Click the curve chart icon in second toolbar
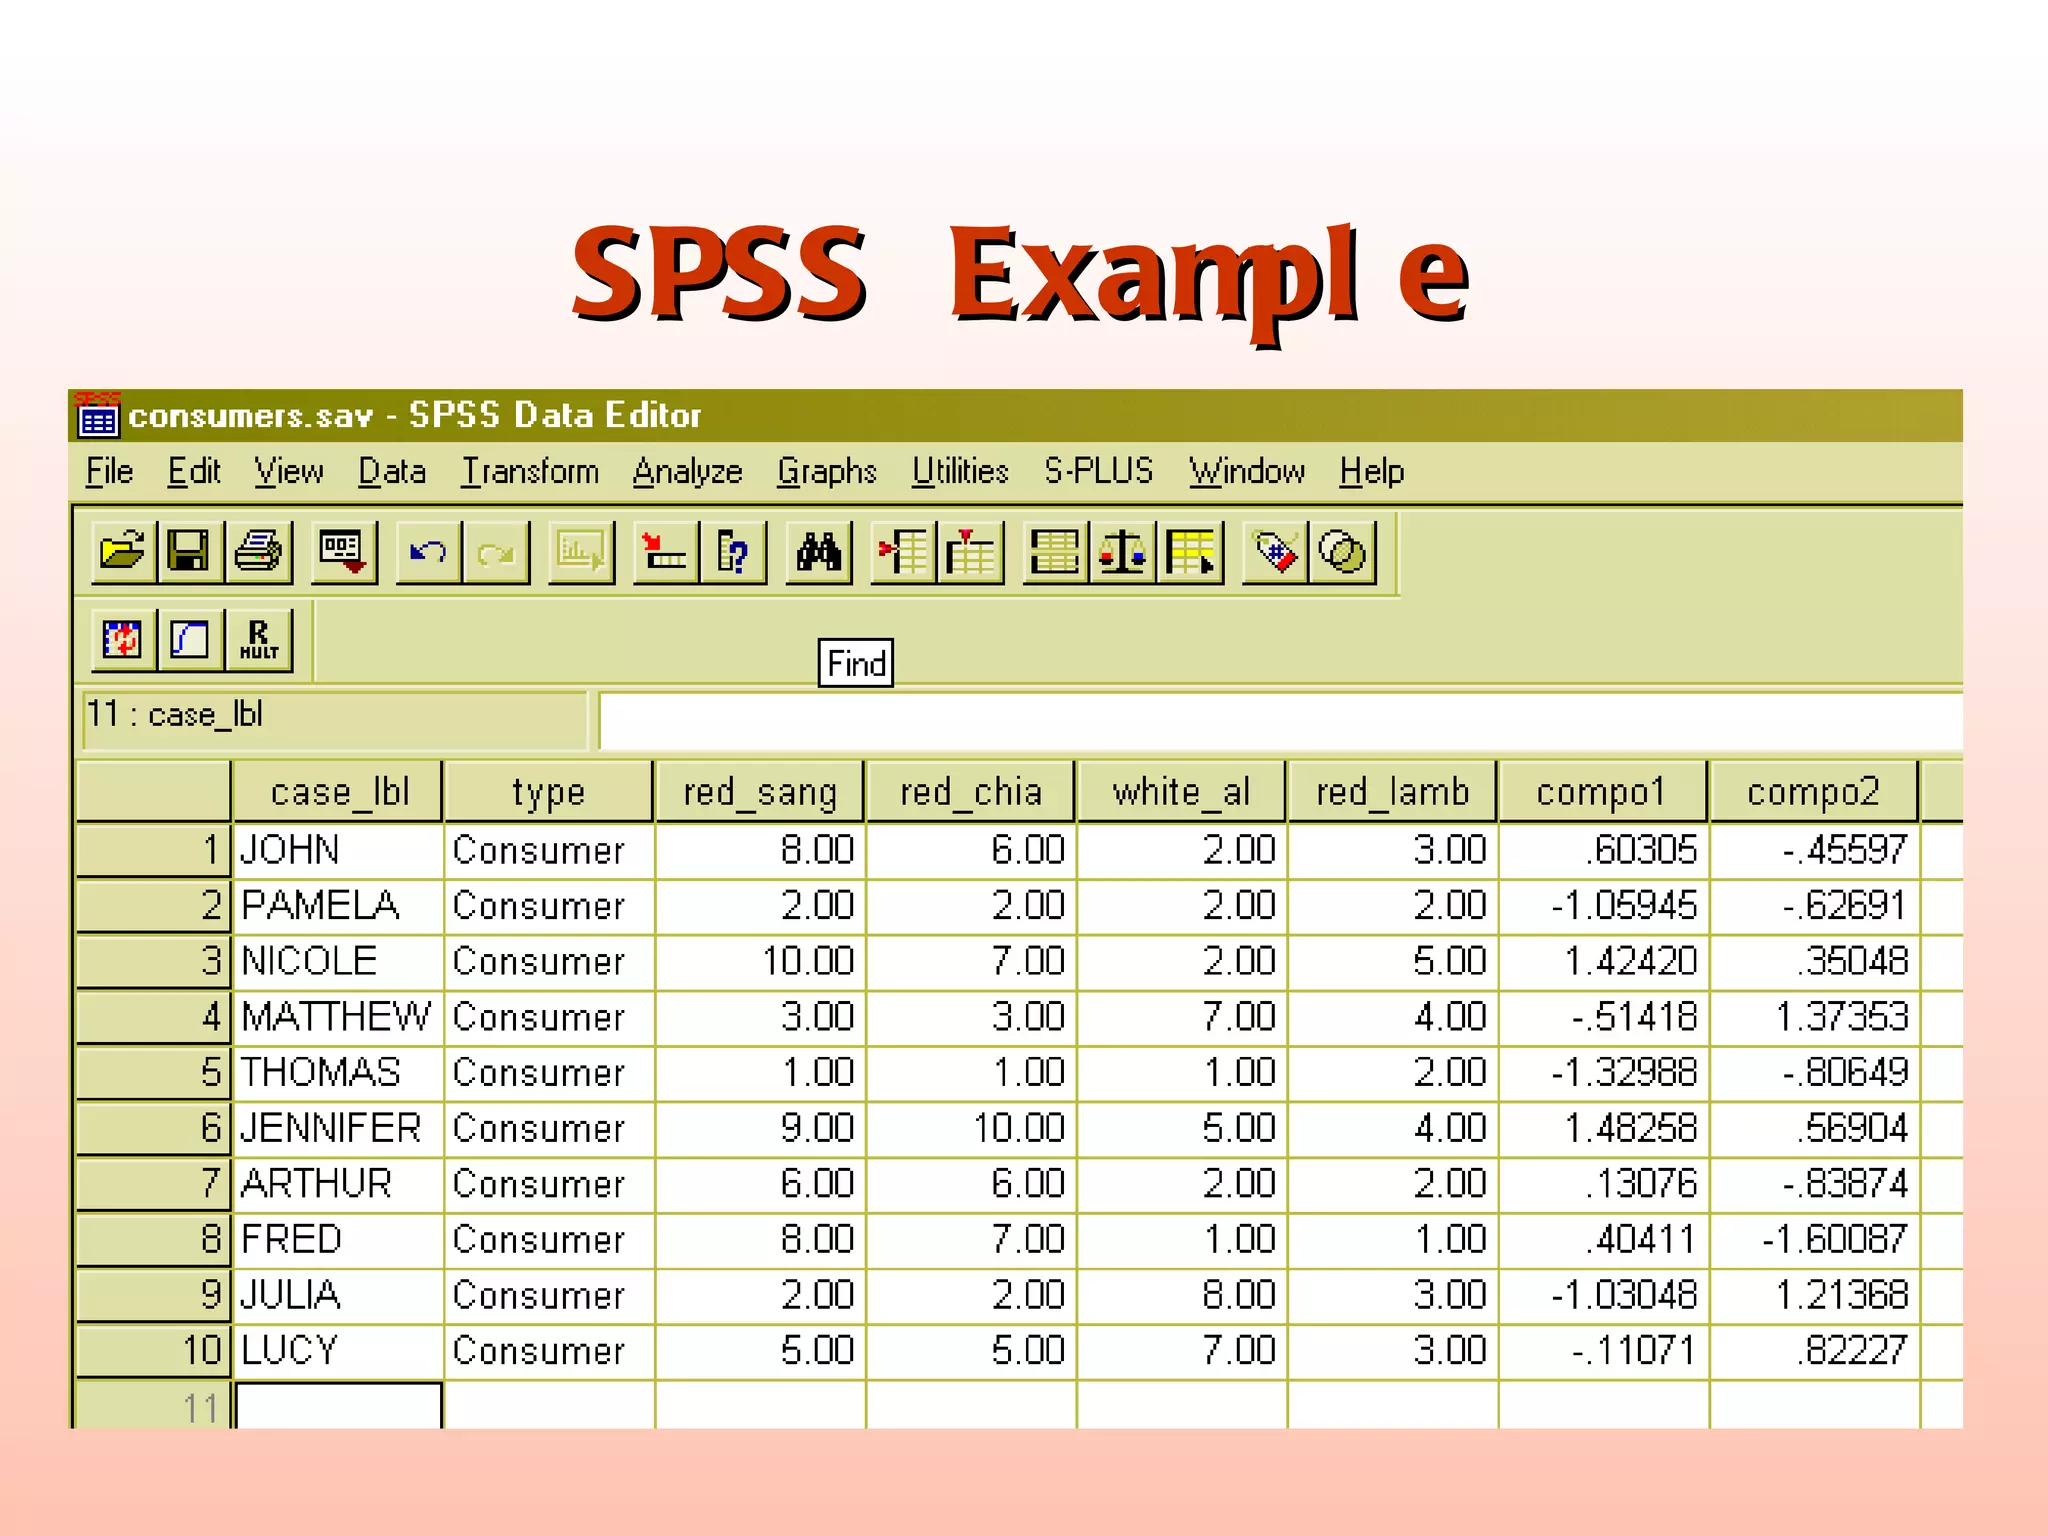The height and width of the screenshot is (1536, 2048). (x=190, y=639)
